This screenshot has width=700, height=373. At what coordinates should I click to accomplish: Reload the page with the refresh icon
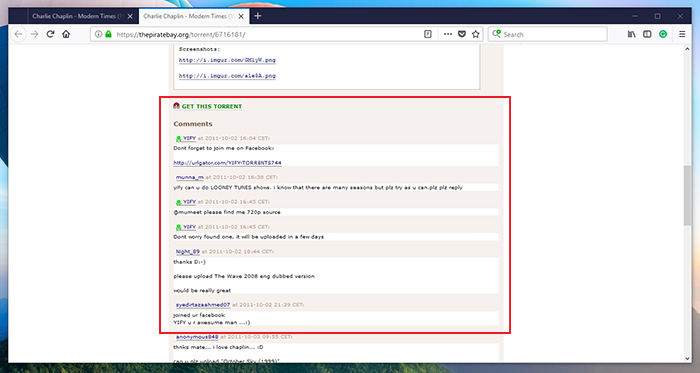click(x=50, y=34)
